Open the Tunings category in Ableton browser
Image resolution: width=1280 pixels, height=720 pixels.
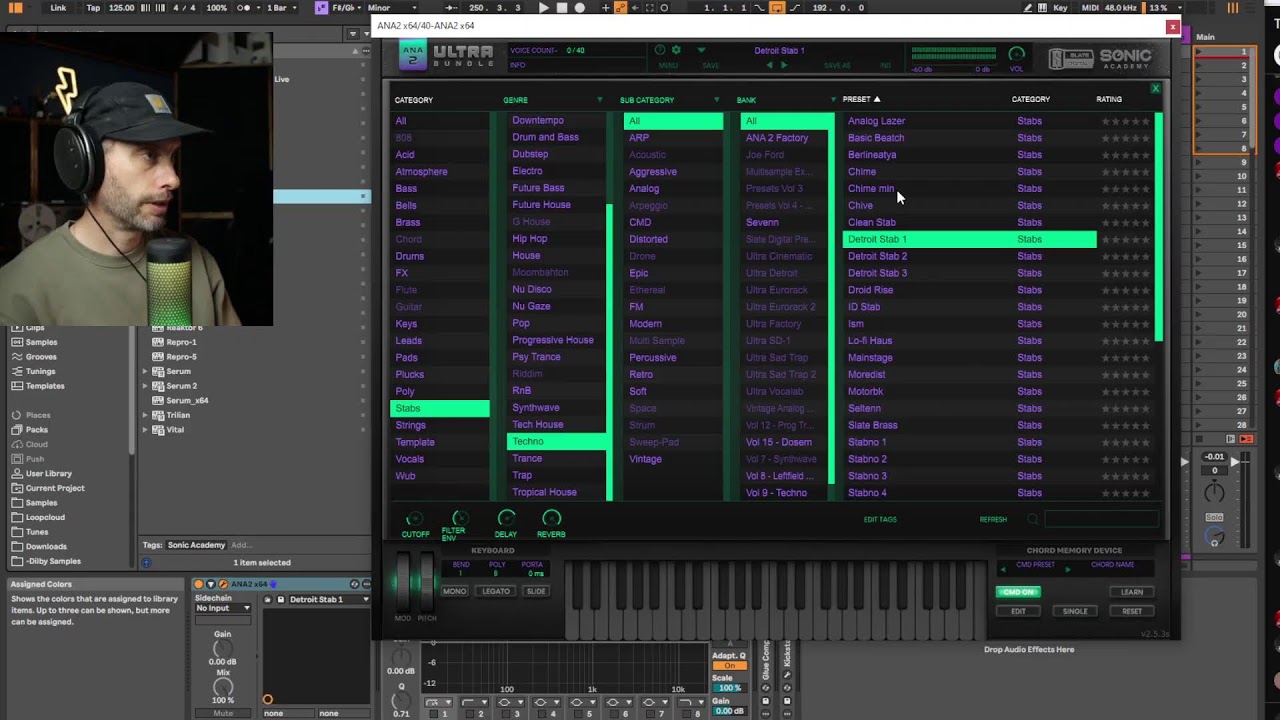40,371
